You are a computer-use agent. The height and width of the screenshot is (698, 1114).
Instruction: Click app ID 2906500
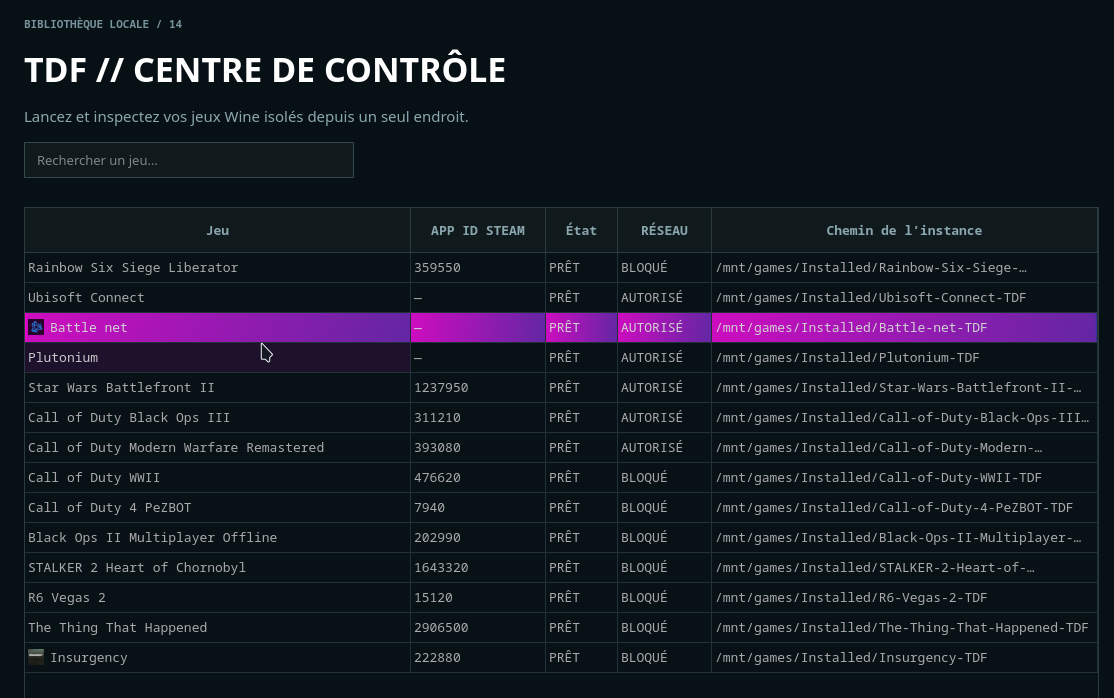(441, 627)
